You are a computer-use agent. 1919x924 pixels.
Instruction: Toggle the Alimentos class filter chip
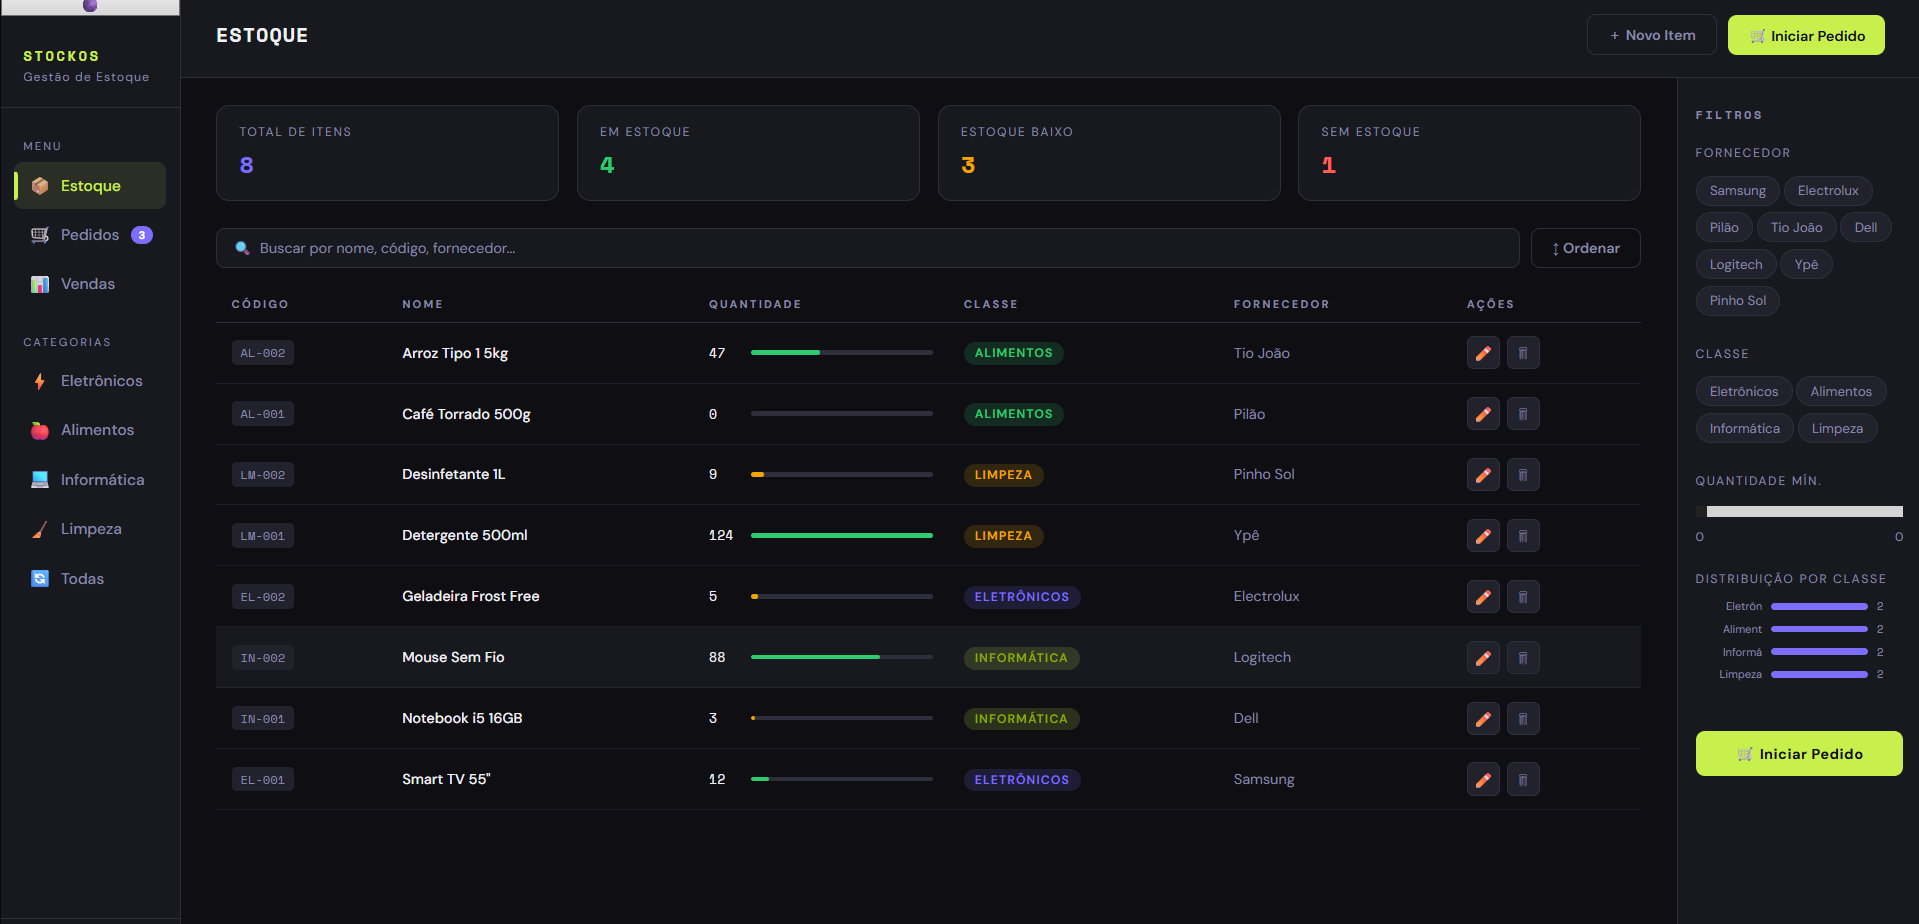[x=1840, y=392]
